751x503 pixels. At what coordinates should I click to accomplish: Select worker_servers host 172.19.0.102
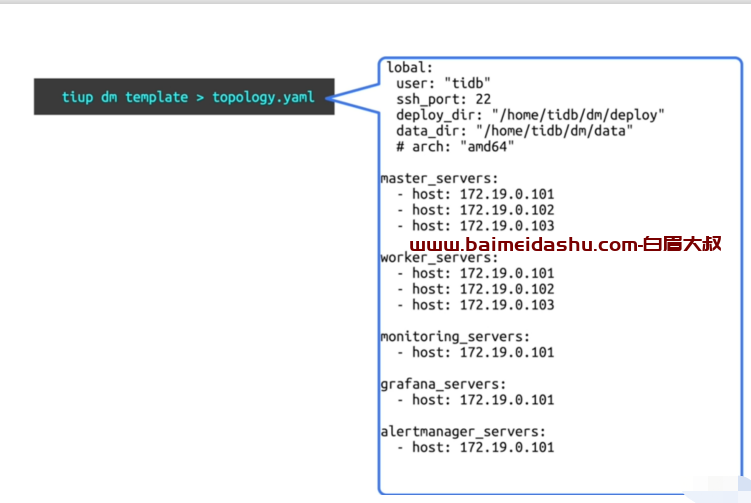tap(476, 289)
